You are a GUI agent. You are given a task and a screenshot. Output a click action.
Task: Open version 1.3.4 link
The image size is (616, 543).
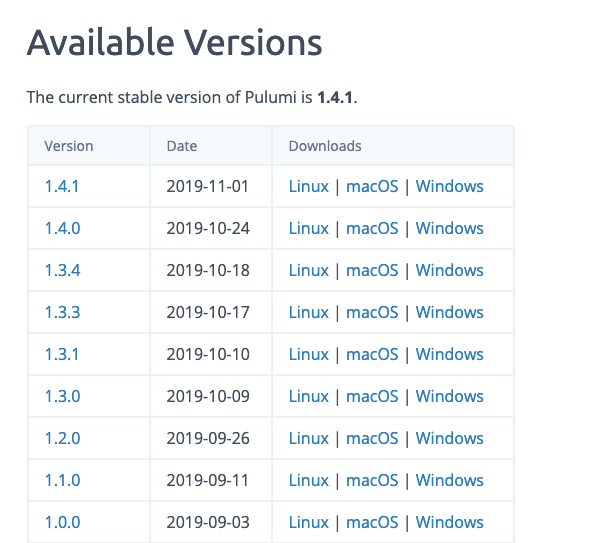[62, 270]
